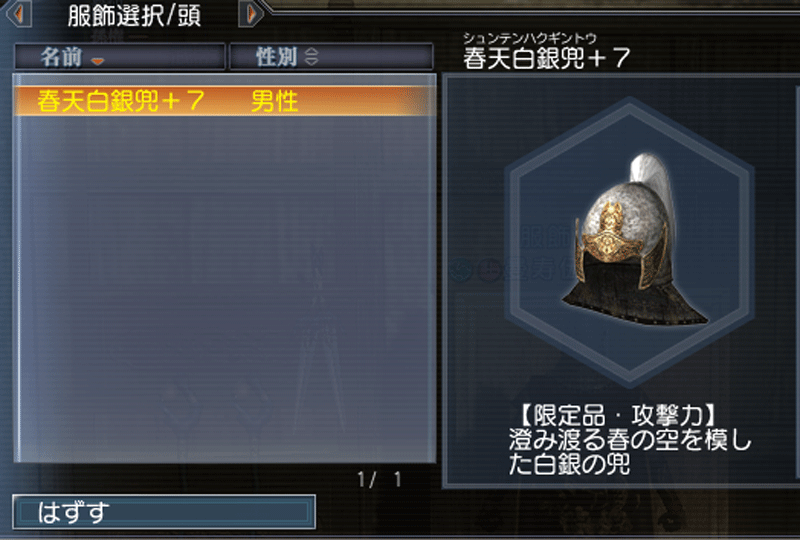
Task: Click the silver helmet preview image
Action: pyautogui.click(x=635, y=240)
